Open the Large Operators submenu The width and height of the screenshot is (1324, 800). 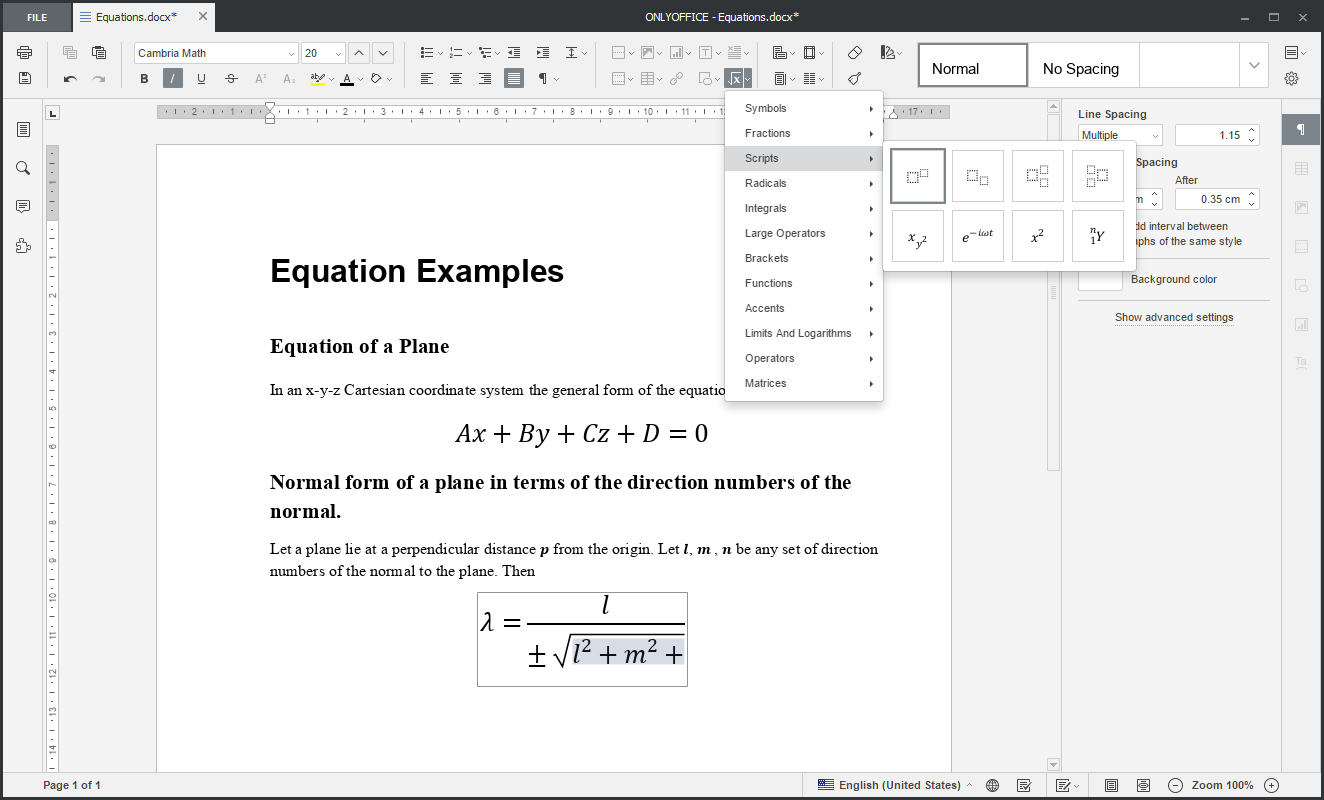pos(804,233)
